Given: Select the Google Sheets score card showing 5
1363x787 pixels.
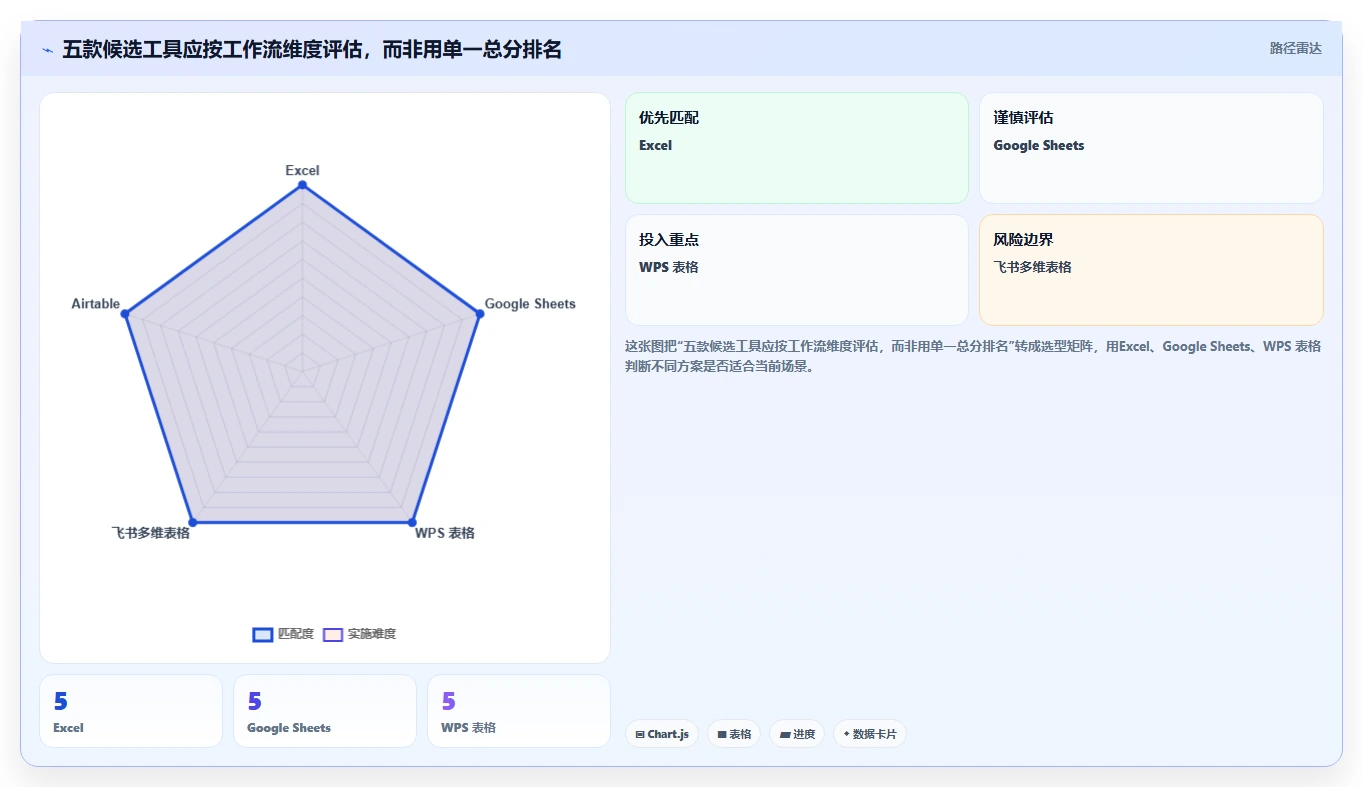Looking at the screenshot, I should coord(325,711).
